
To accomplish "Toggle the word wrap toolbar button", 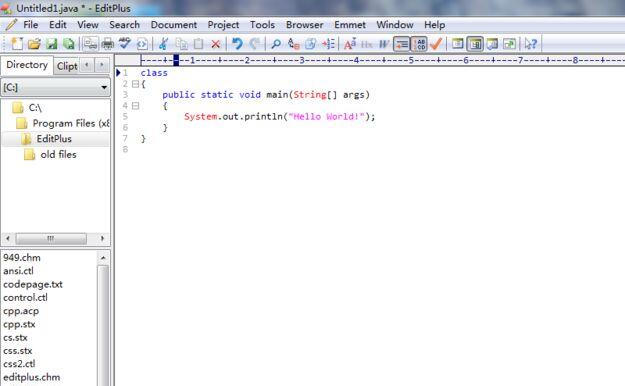I will 402,43.
